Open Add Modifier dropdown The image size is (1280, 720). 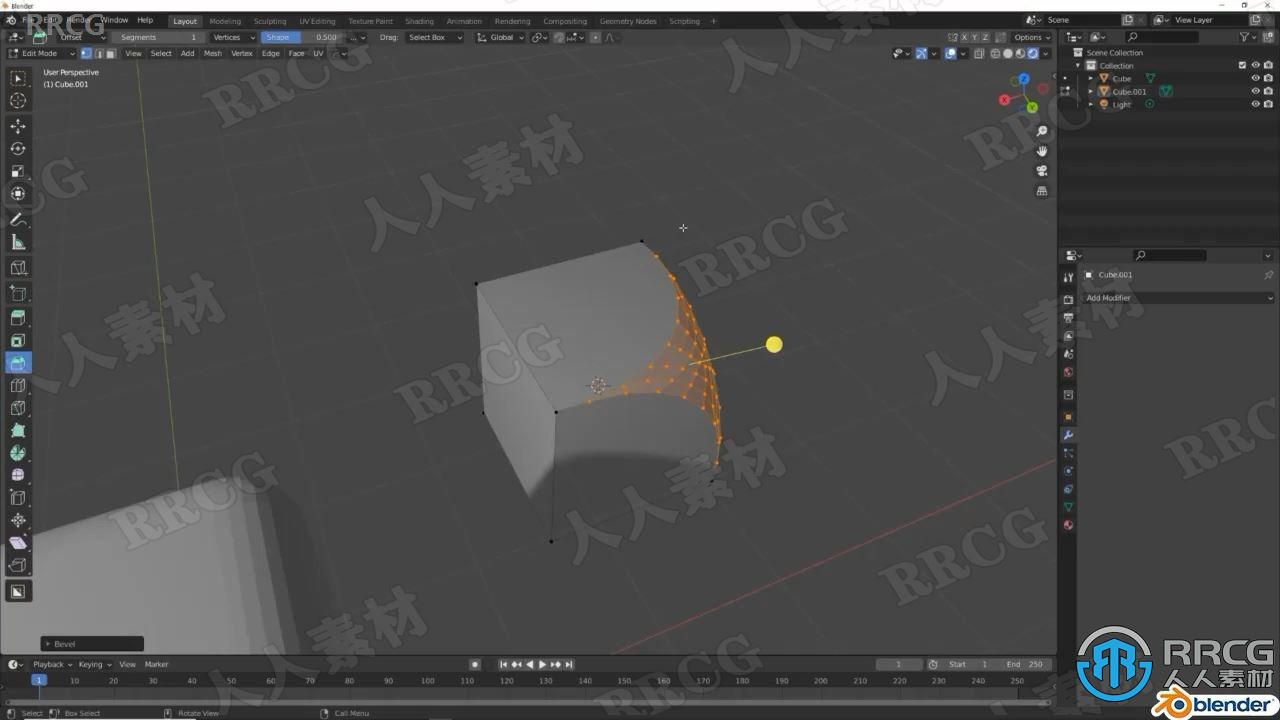pos(1179,298)
